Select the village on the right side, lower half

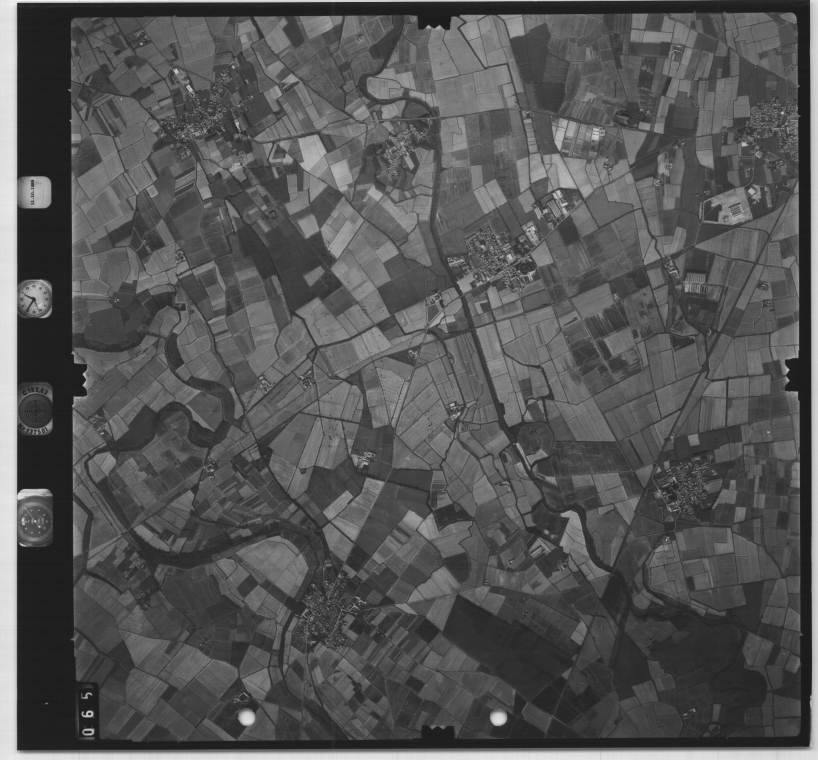click(x=686, y=485)
